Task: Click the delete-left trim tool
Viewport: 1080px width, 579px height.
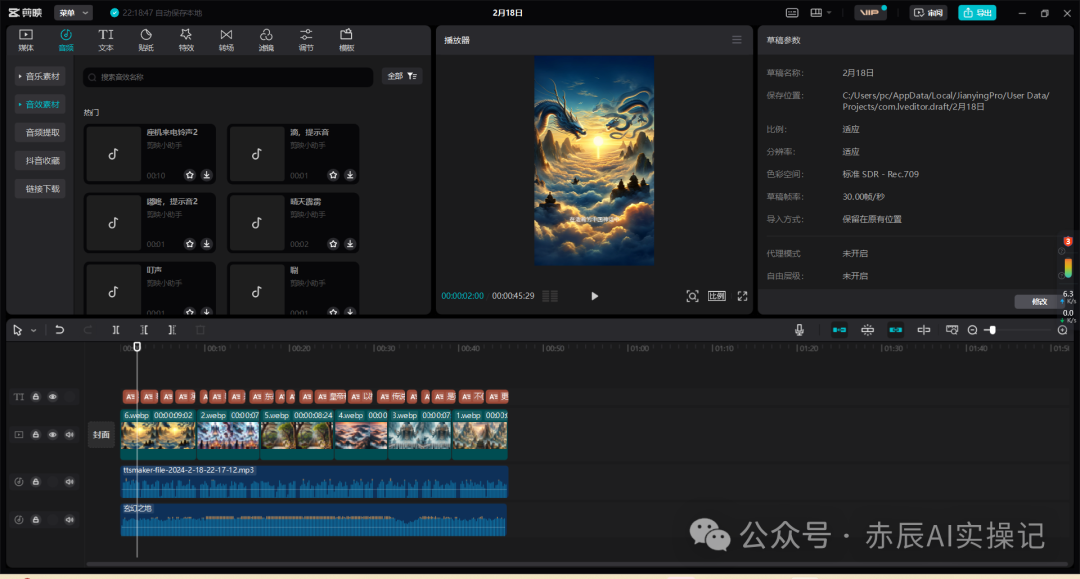Action: click(144, 330)
